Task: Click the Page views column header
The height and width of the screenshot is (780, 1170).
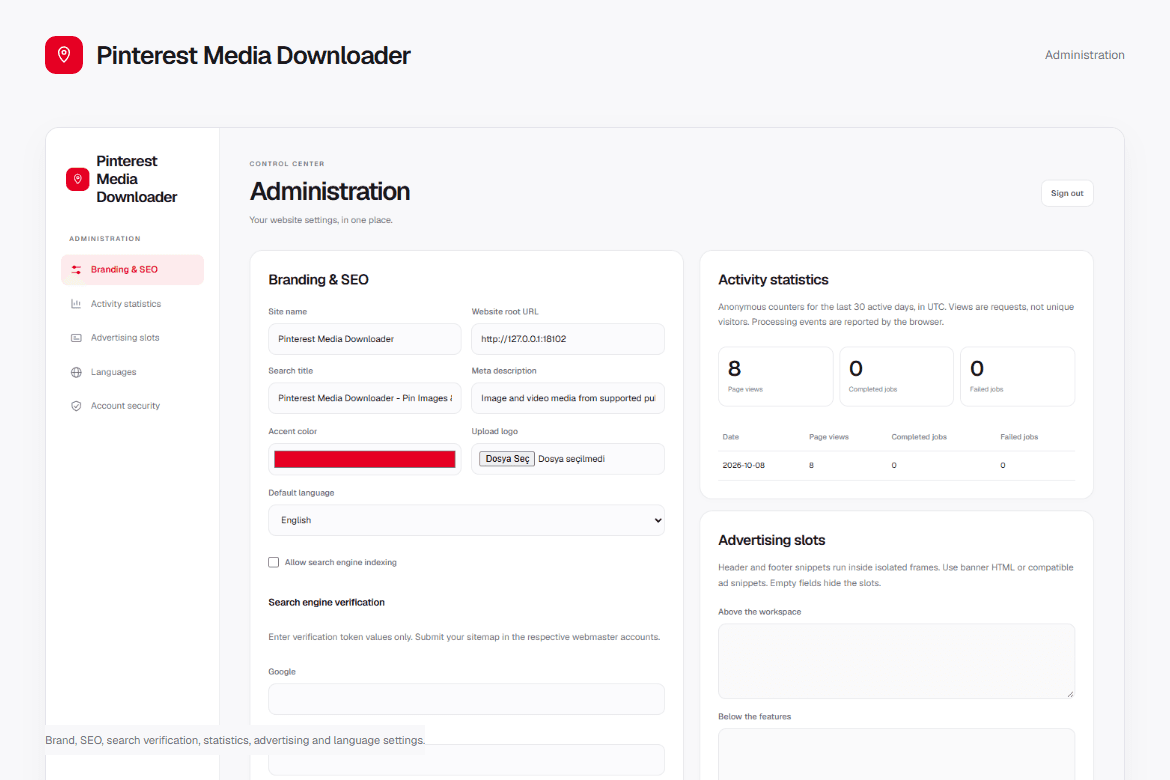Action: [828, 437]
